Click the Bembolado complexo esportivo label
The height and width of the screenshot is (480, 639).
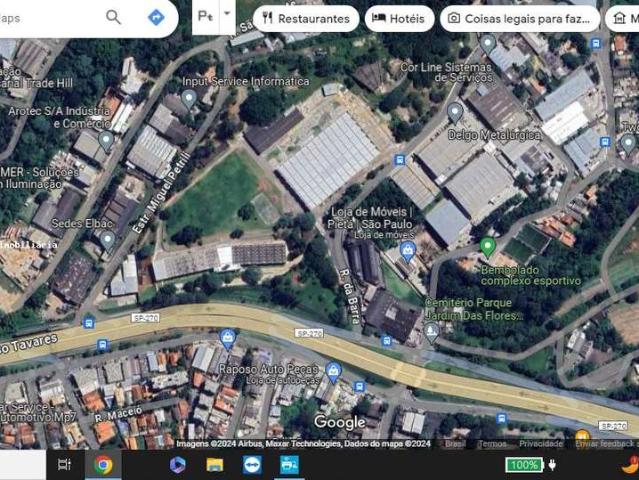coord(531,275)
